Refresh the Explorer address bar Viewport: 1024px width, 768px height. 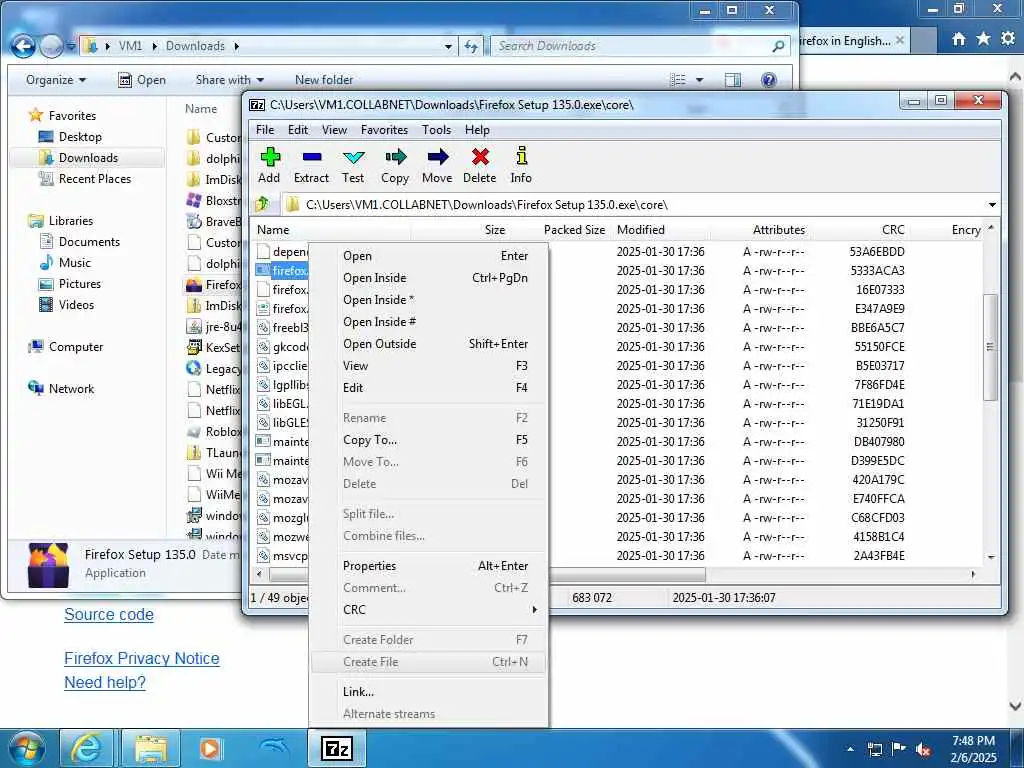(470, 46)
